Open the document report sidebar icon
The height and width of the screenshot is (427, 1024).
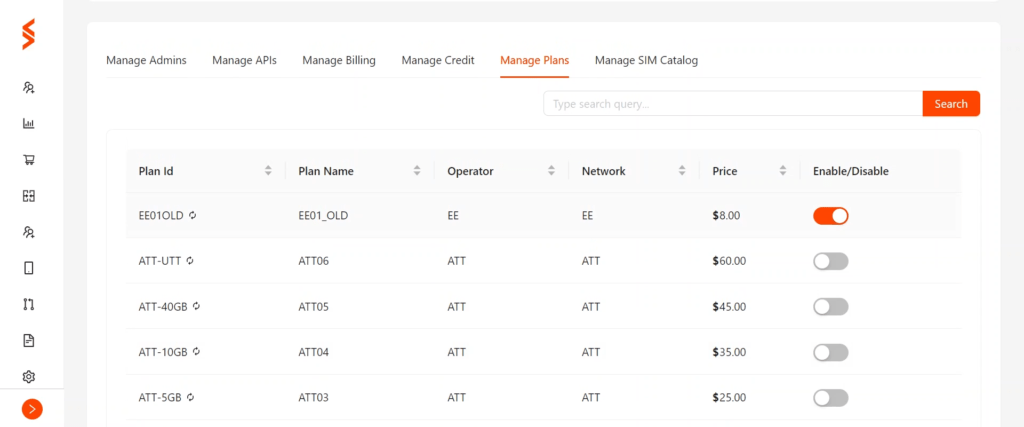click(28, 340)
